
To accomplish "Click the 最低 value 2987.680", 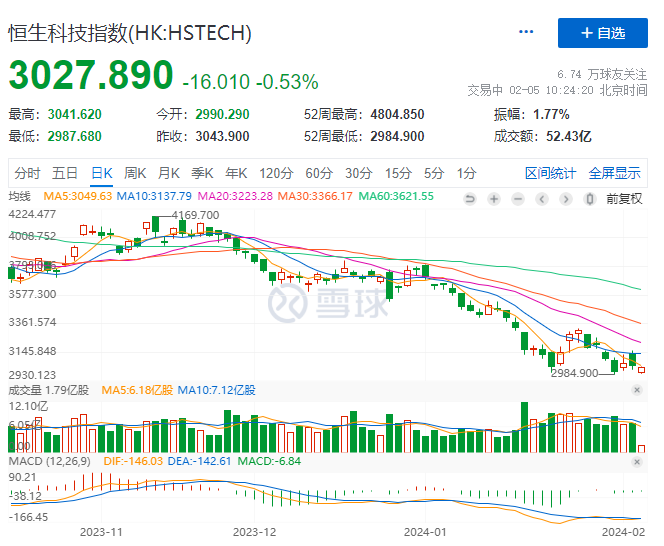I will point(75,136).
